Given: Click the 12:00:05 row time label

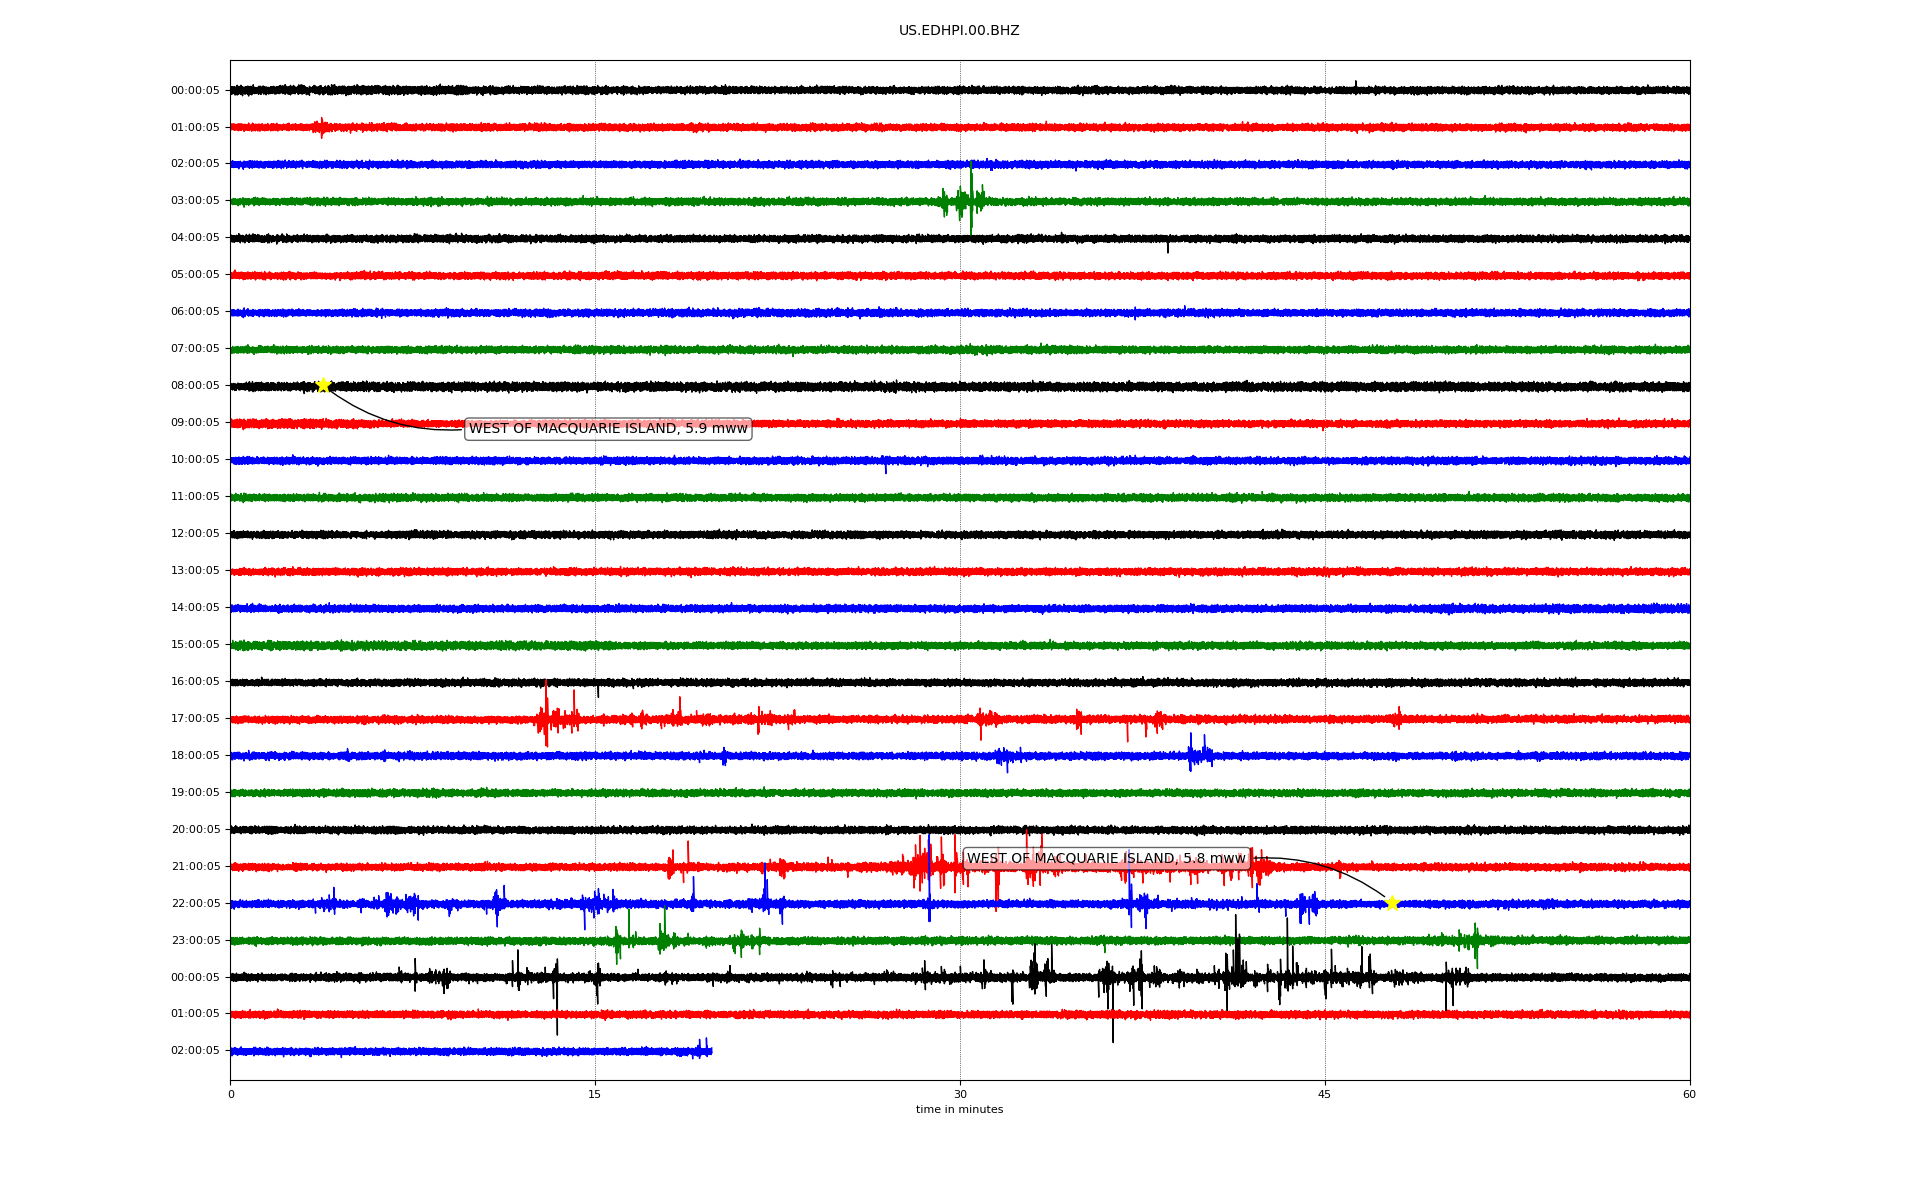Looking at the screenshot, I should [195, 534].
